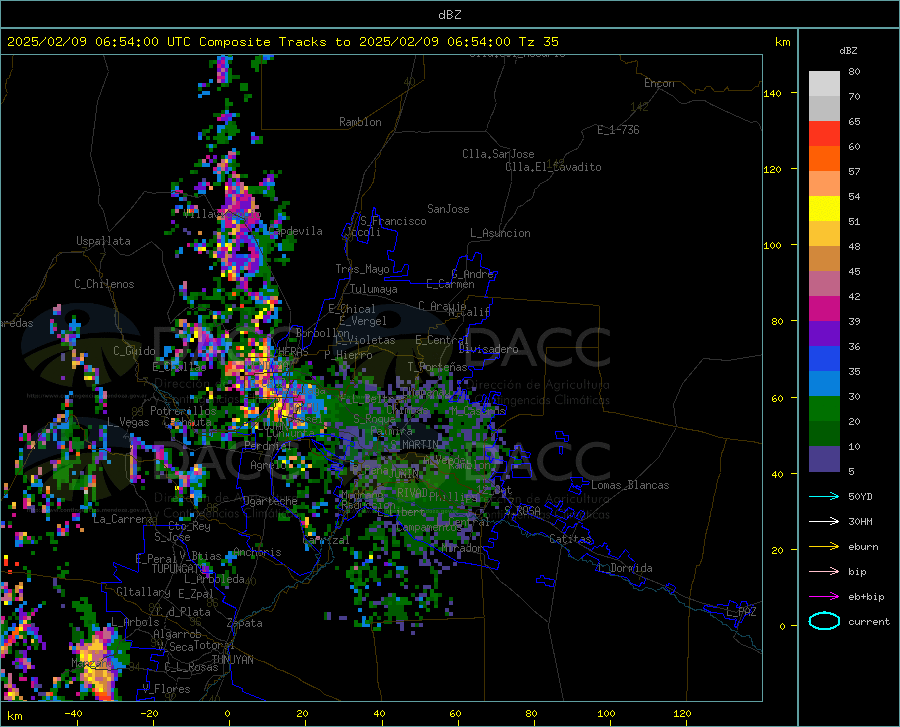Click the Tulumaya label
Viewport: 900px width, 727px height.
(x=374, y=289)
